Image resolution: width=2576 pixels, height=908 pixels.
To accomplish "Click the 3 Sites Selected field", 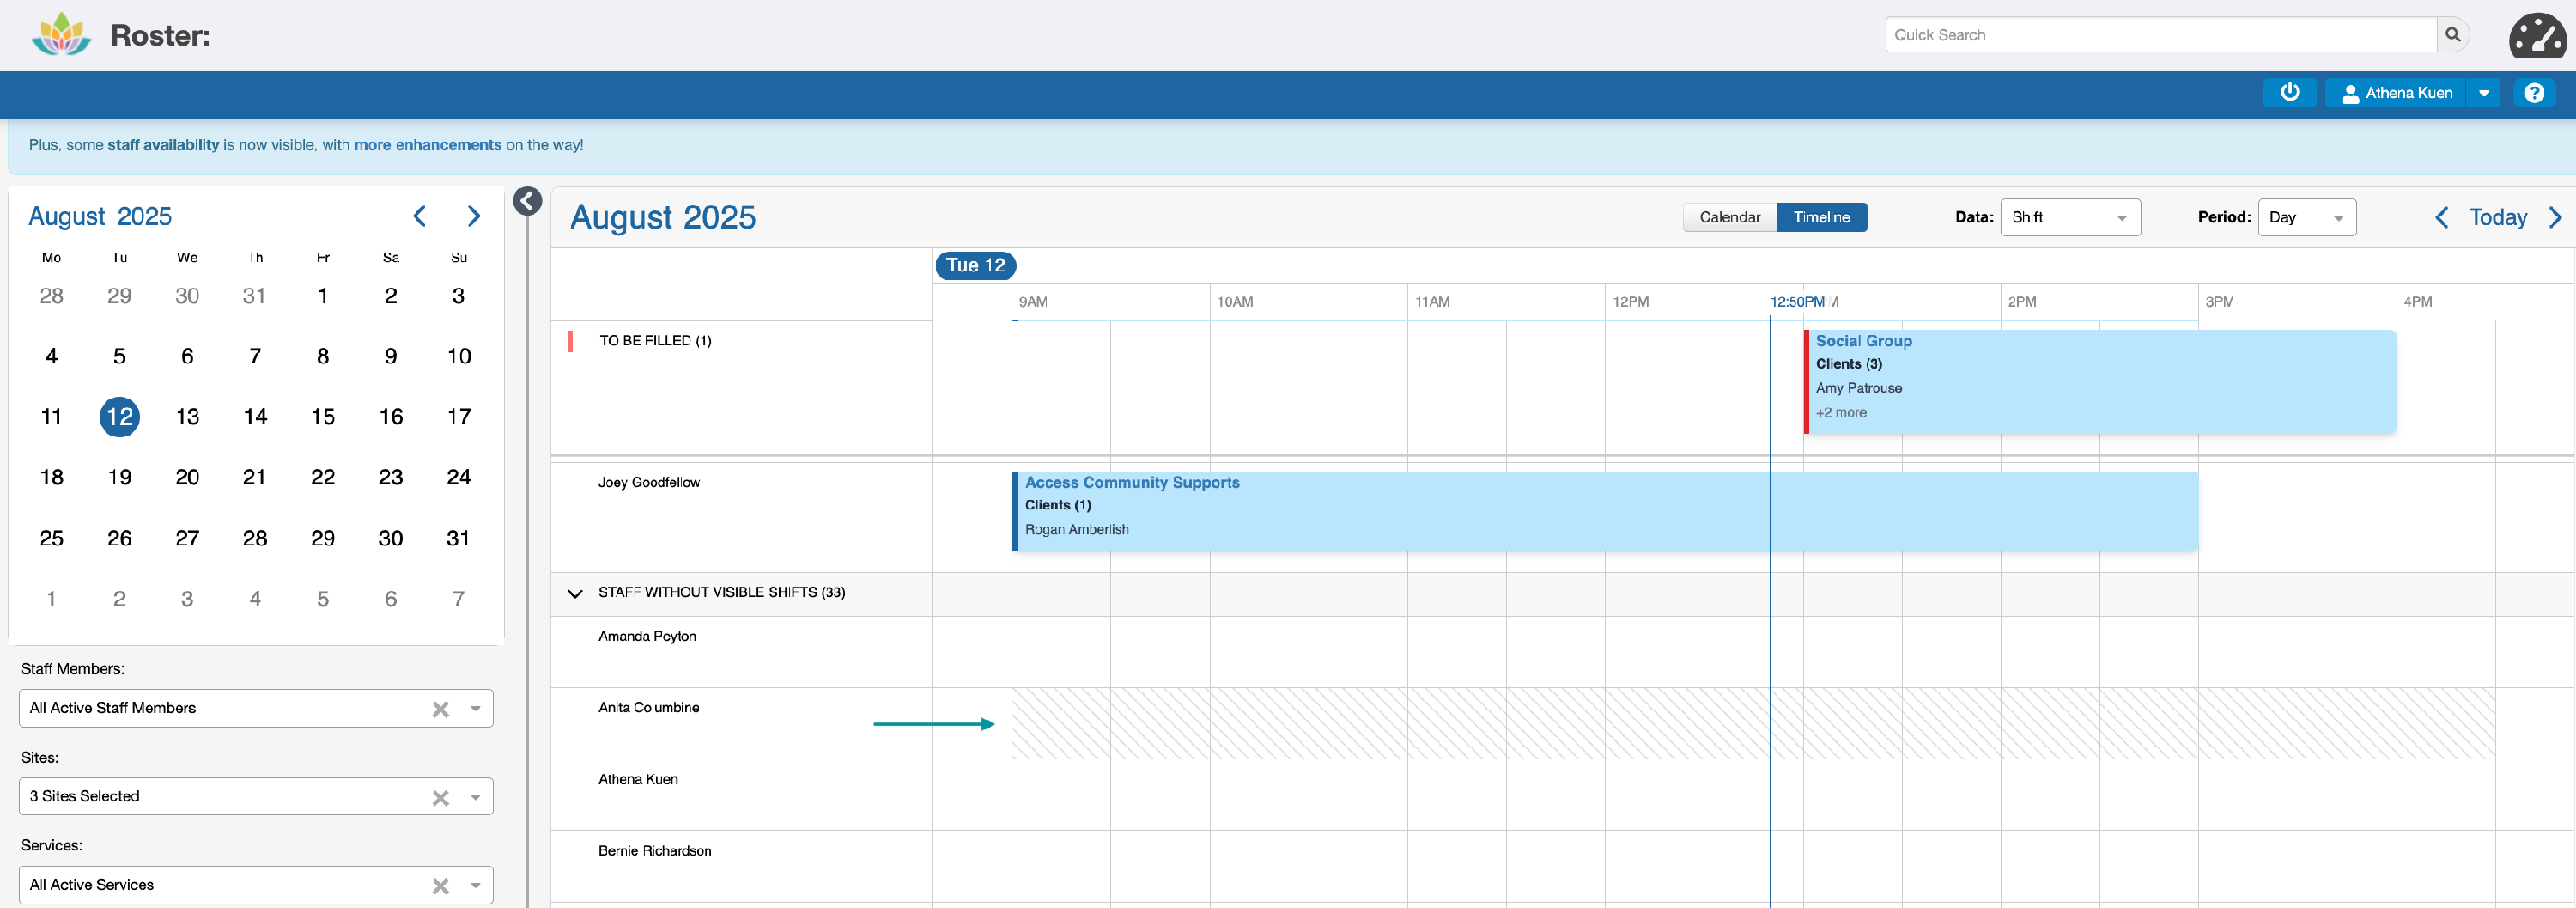I will click(x=256, y=797).
